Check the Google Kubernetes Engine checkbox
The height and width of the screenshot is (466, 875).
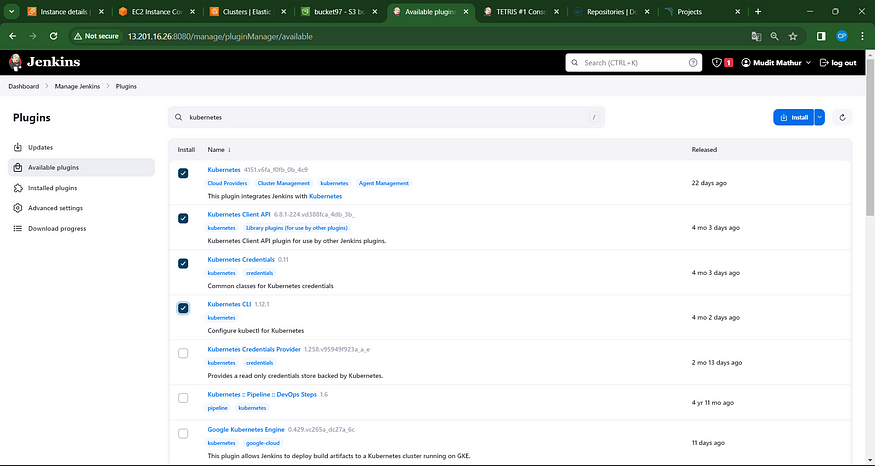(x=183, y=434)
